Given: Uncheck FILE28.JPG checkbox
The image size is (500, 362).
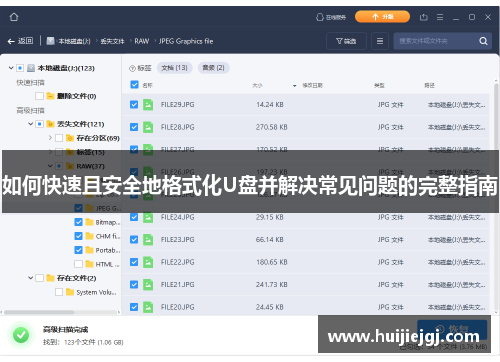Looking at the screenshot, I should (x=134, y=127).
